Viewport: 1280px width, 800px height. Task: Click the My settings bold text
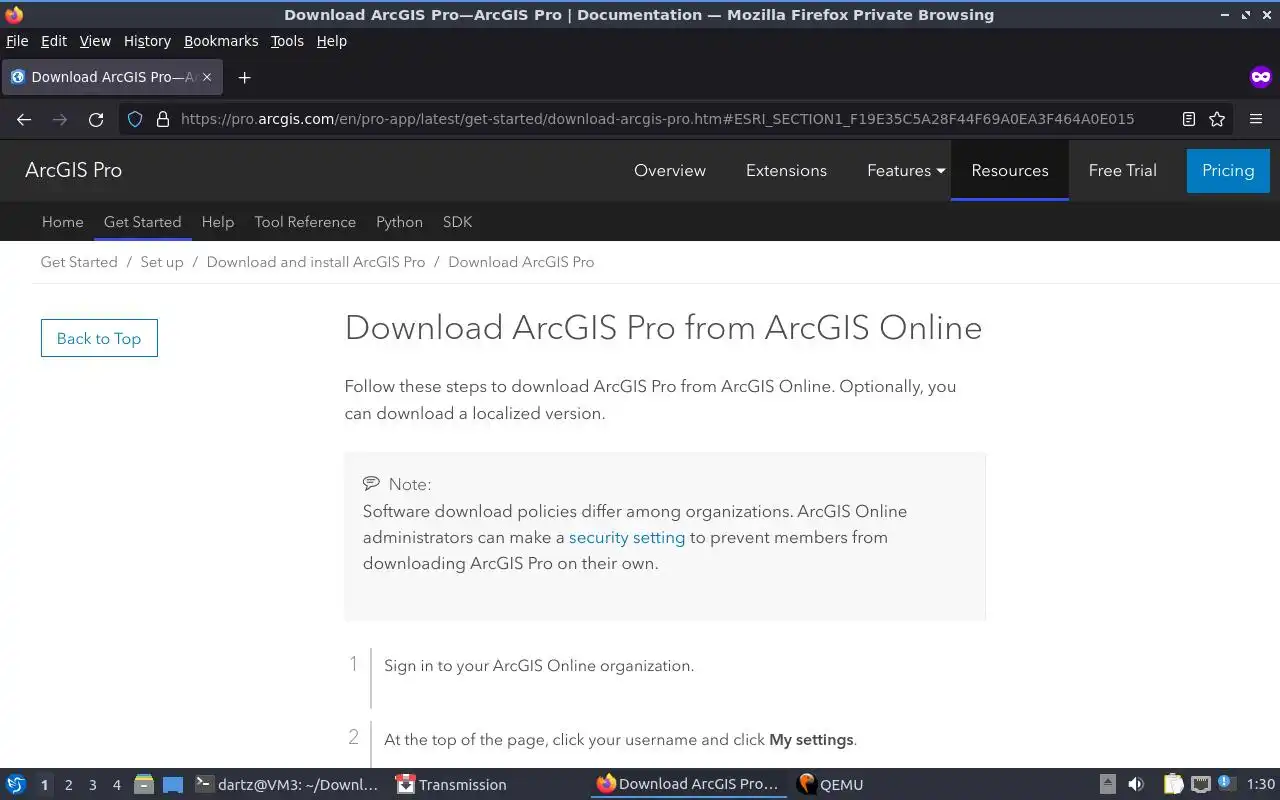(811, 740)
